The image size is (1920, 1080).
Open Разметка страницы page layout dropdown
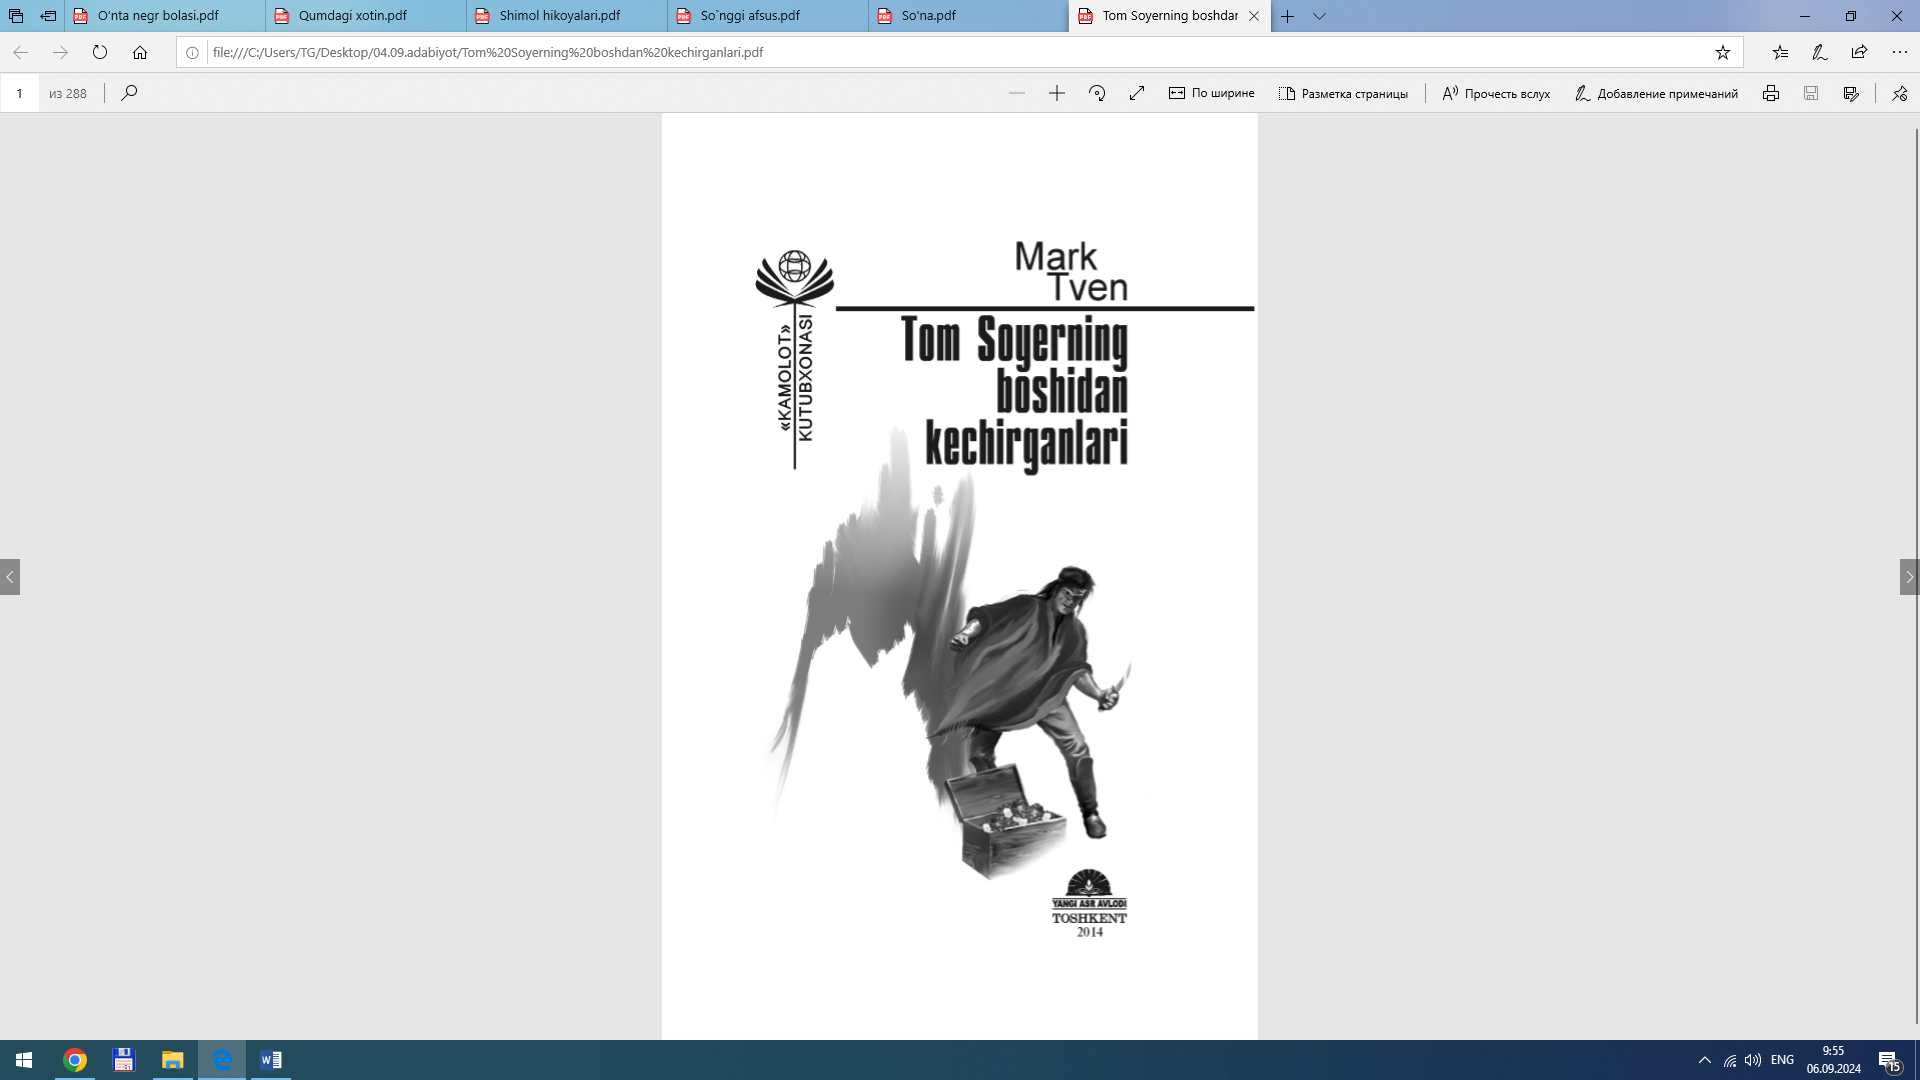click(x=1343, y=93)
